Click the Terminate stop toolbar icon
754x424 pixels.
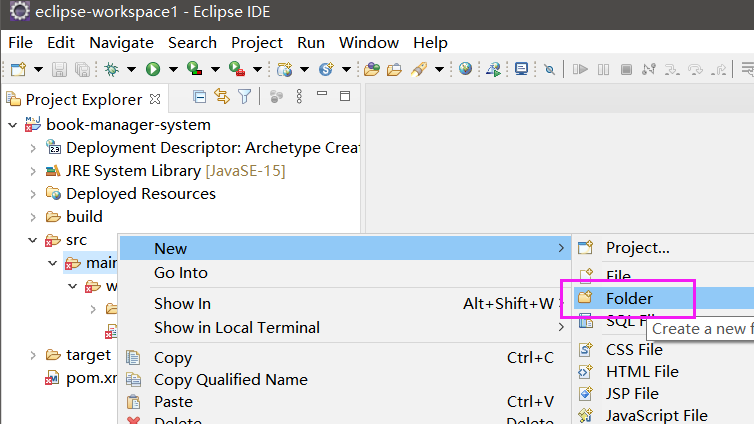626,70
